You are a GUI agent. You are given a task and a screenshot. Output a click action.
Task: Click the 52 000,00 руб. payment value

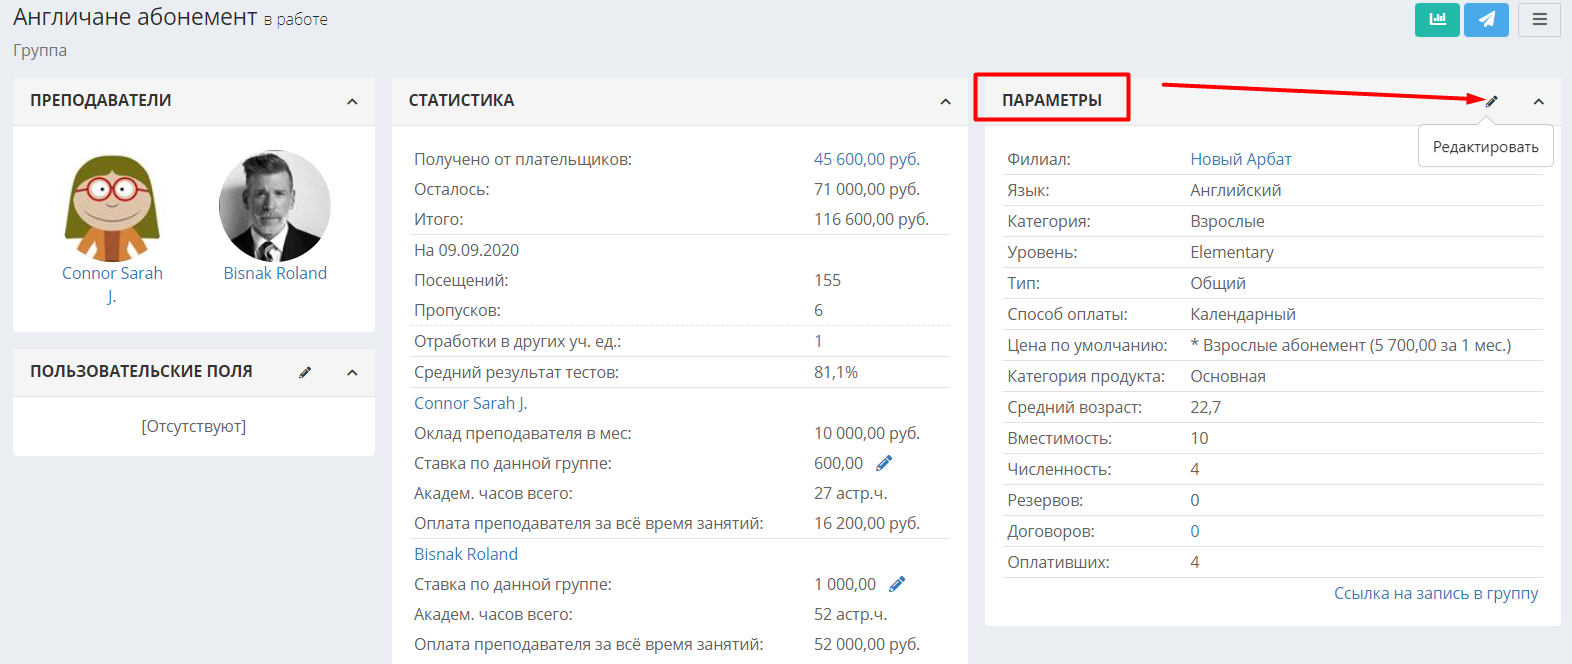click(x=867, y=644)
